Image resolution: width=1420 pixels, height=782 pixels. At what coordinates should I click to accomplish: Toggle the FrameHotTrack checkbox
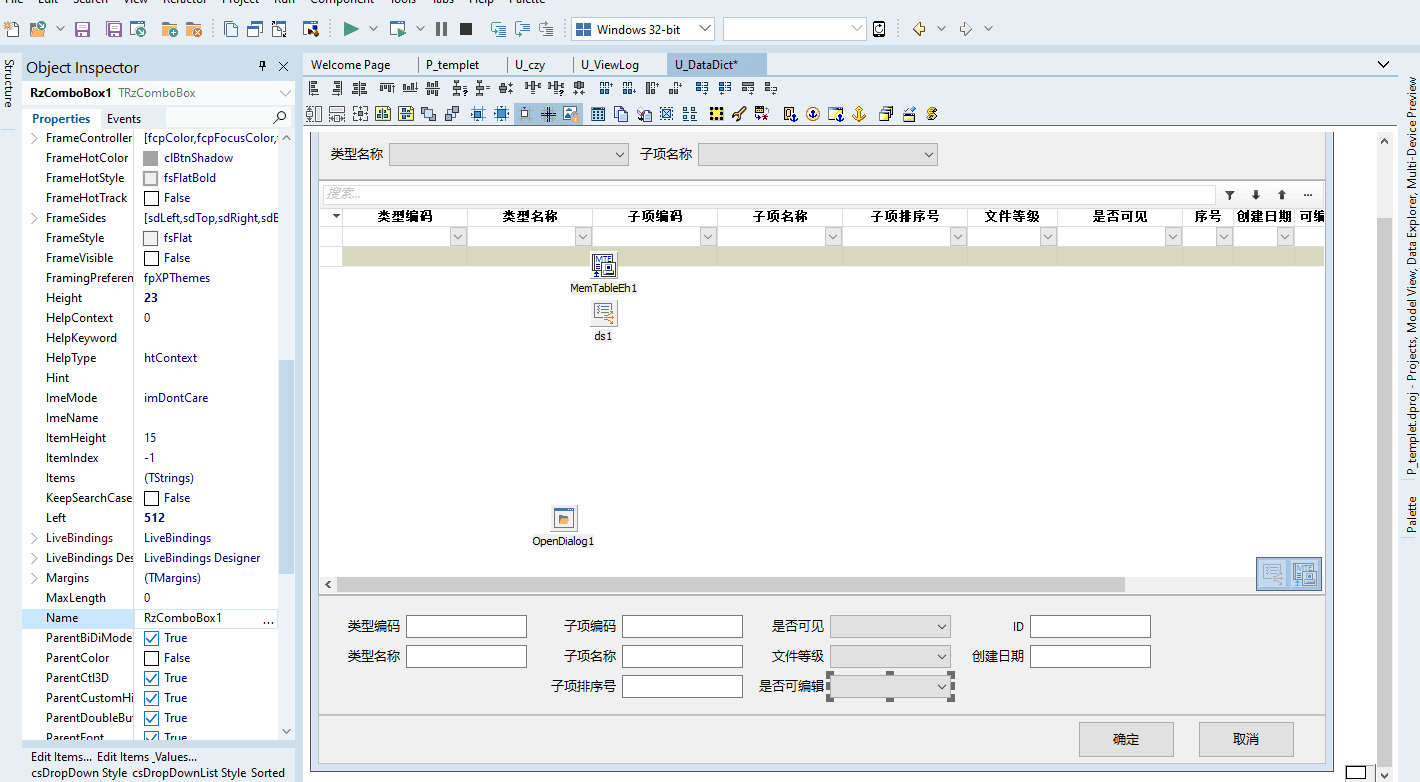(x=151, y=198)
